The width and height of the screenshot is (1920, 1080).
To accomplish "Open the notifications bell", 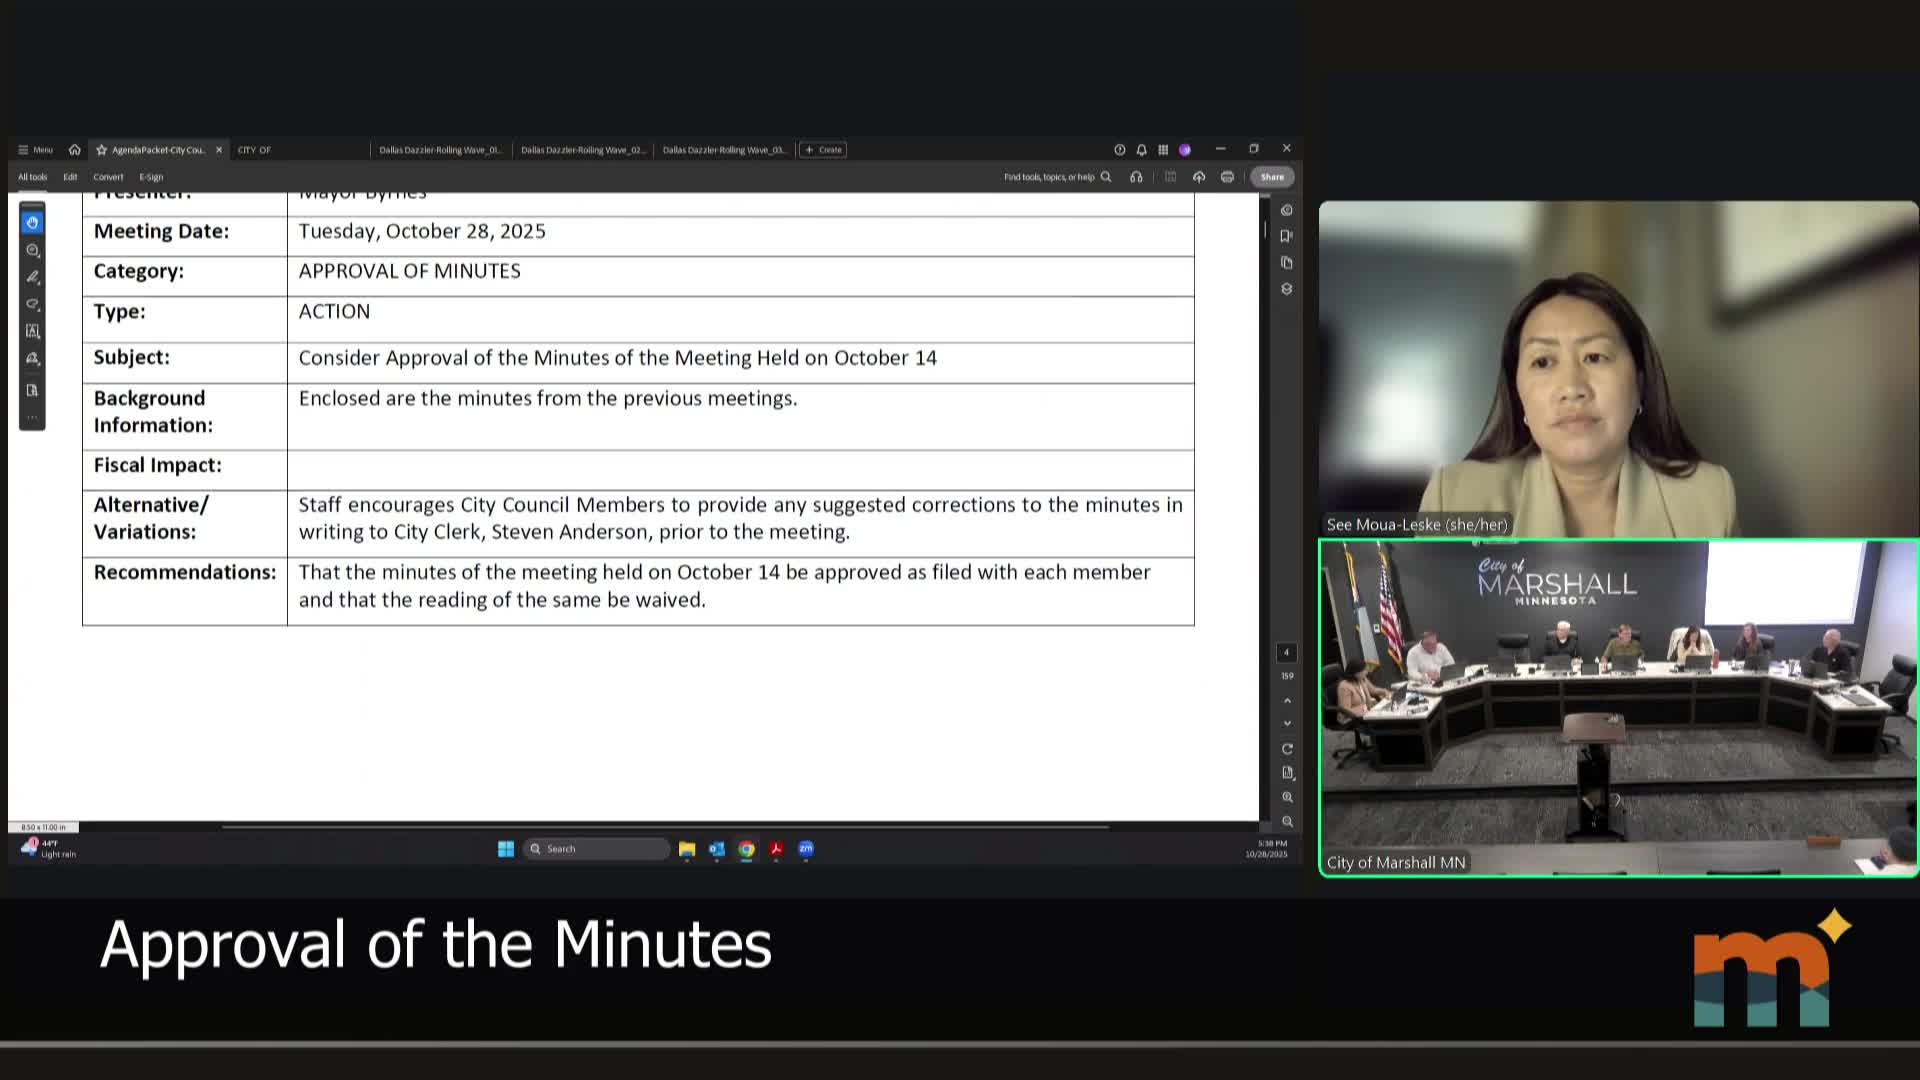I will (x=1141, y=150).
